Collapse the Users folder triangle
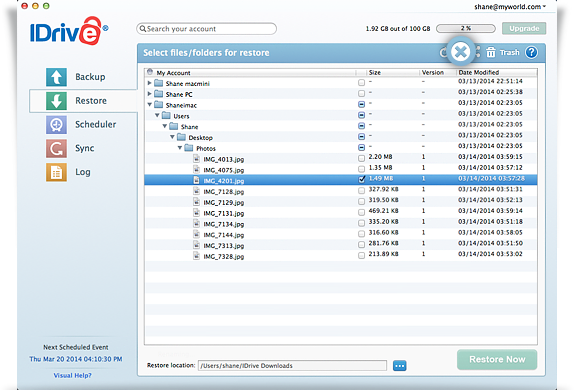This screenshot has width=574, height=390. click(157, 115)
